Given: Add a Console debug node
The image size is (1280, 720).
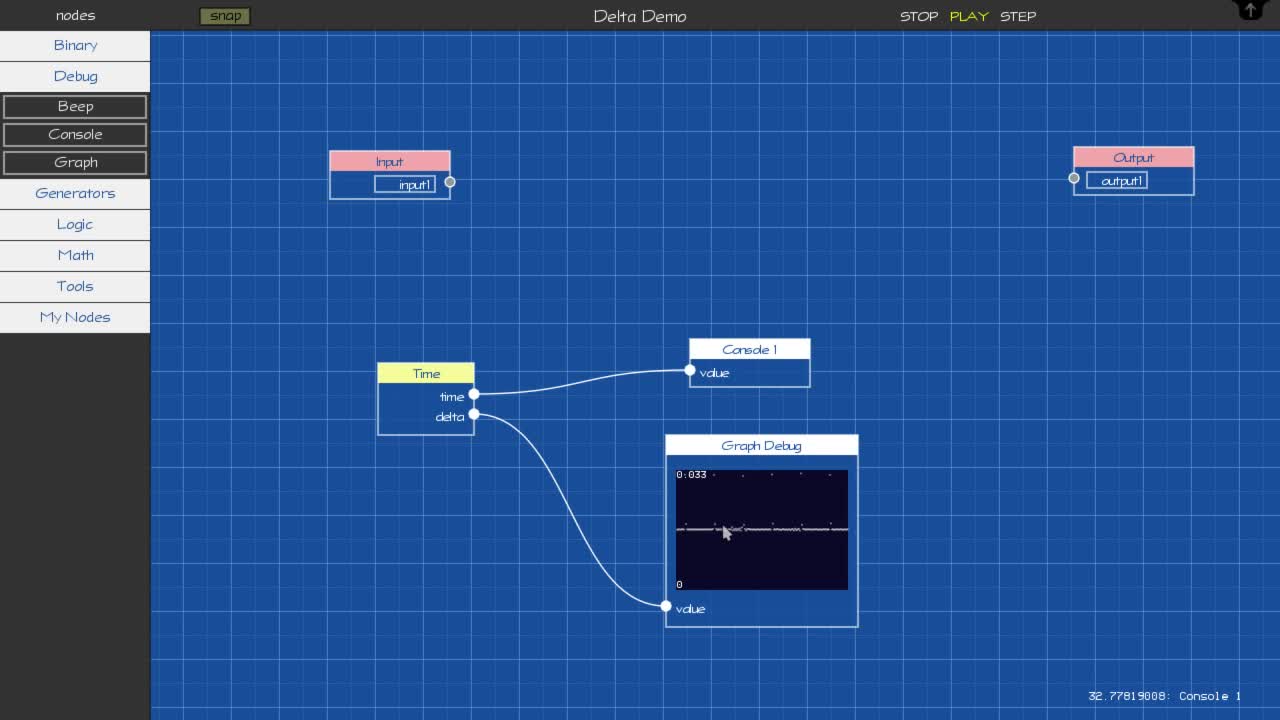Looking at the screenshot, I should [x=75, y=134].
